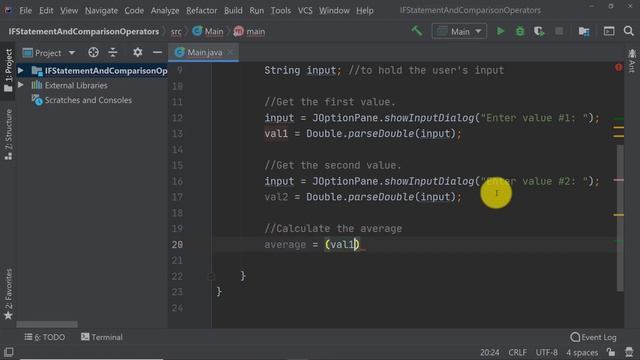The height and width of the screenshot is (360, 640).
Task: Open the Code menu
Action: 134,10
